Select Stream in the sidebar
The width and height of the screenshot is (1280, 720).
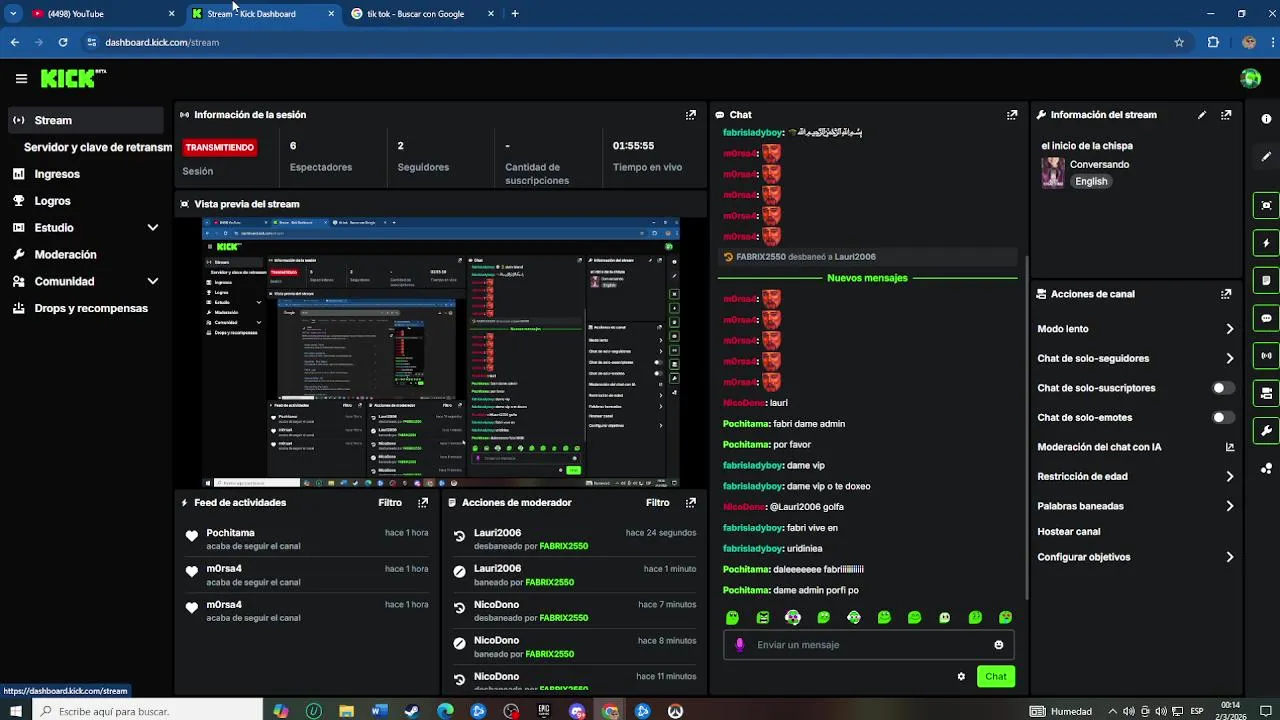point(84,120)
